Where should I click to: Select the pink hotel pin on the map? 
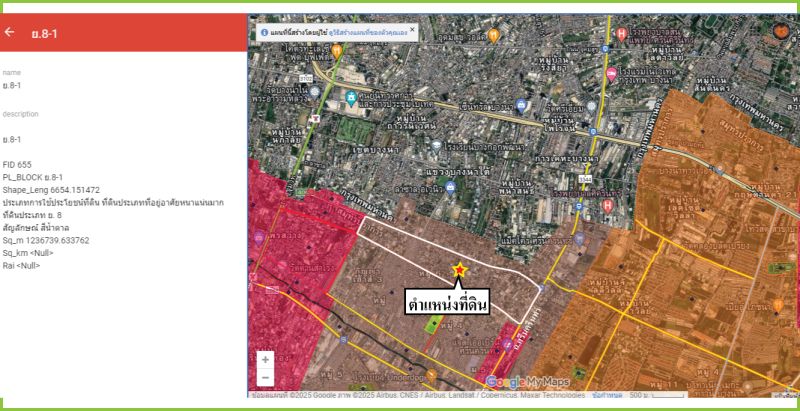pyautogui.click(x=611, y=74)
